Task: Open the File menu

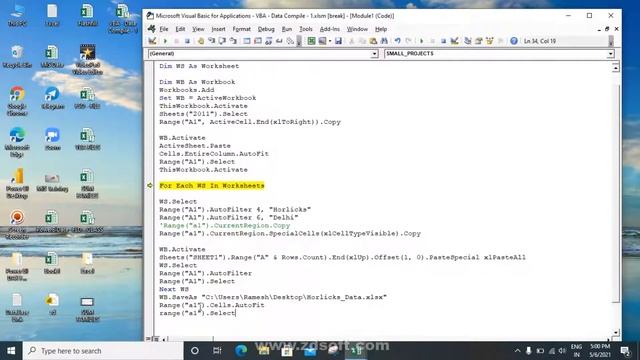Action: pyautogui.click(x=164, y=29)
